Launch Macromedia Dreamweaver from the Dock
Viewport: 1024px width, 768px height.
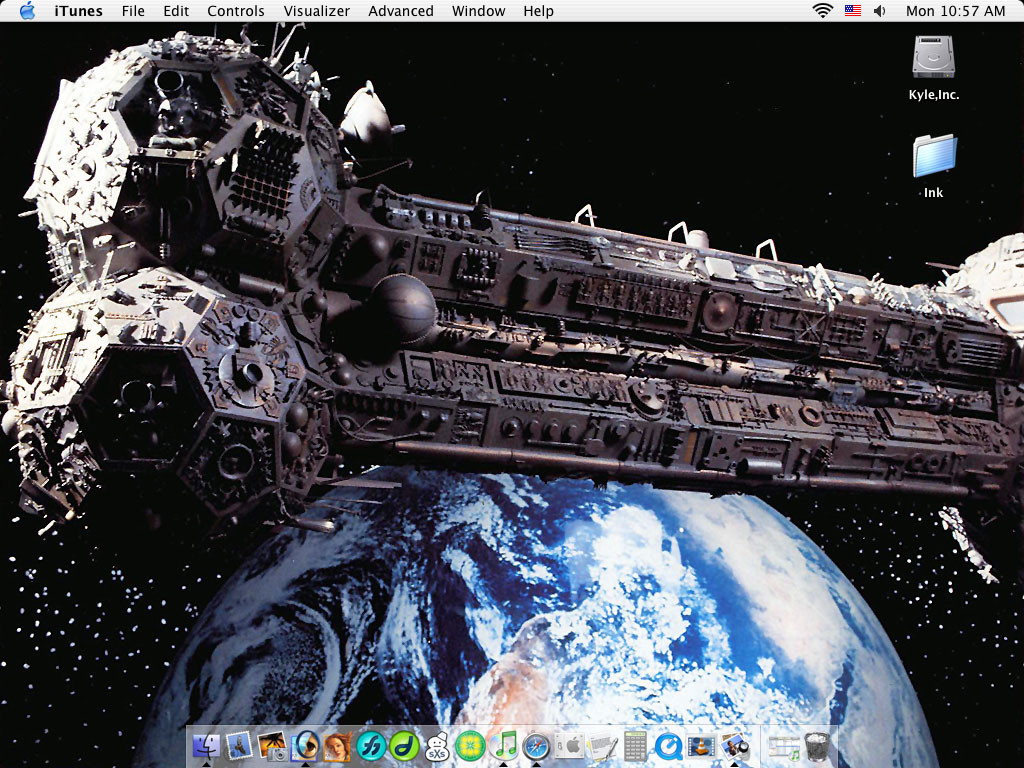tap(404, 746)
